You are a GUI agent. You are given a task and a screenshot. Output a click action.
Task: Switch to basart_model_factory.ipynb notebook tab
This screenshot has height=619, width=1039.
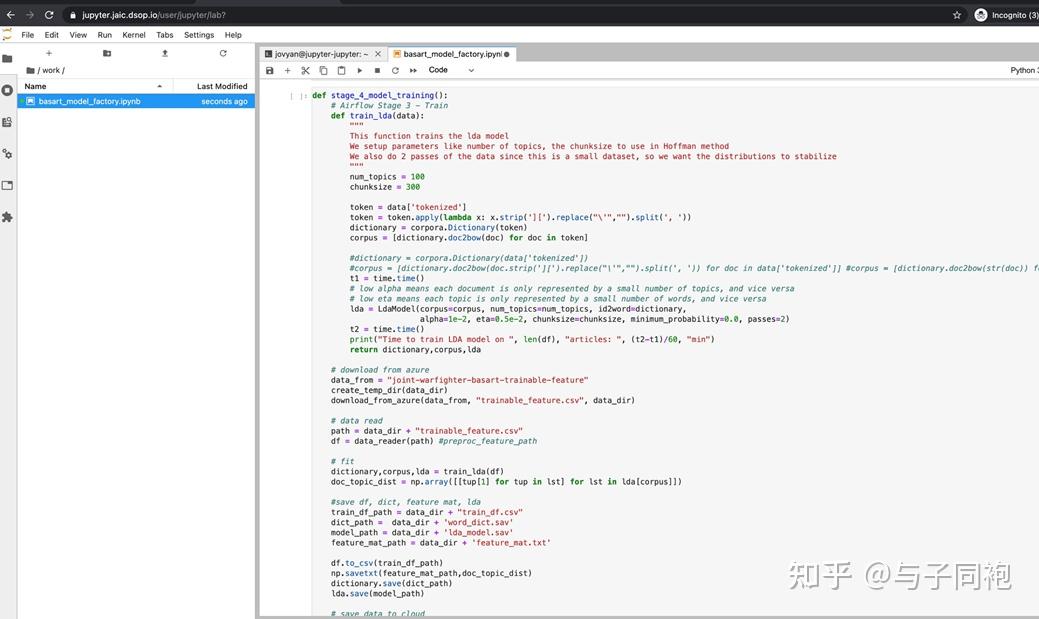(x=452, y=54)
